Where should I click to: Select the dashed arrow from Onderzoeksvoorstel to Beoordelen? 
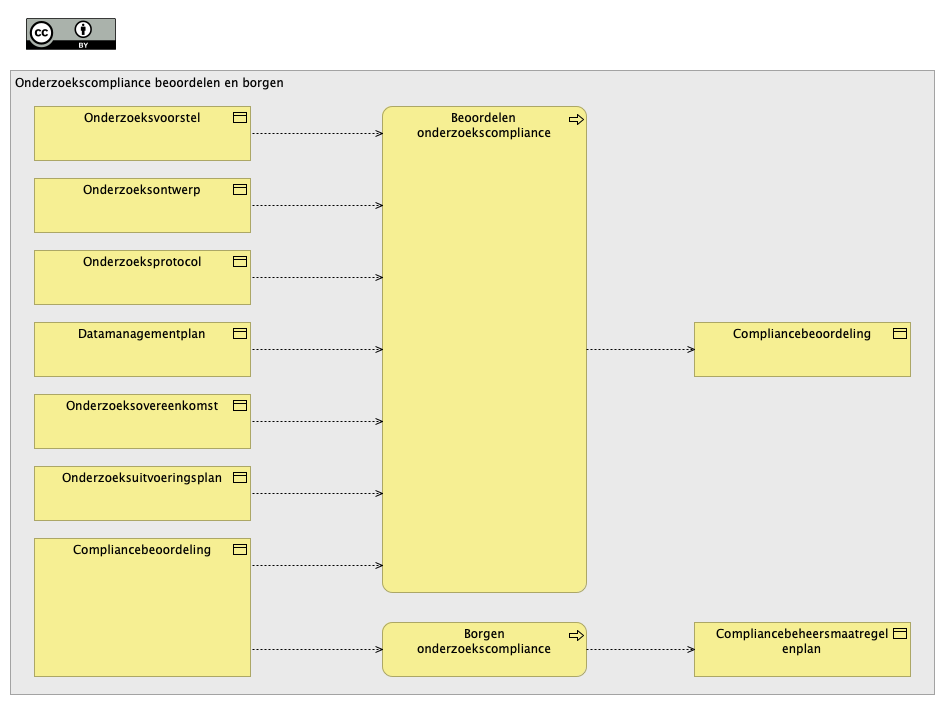pos(317,133)
